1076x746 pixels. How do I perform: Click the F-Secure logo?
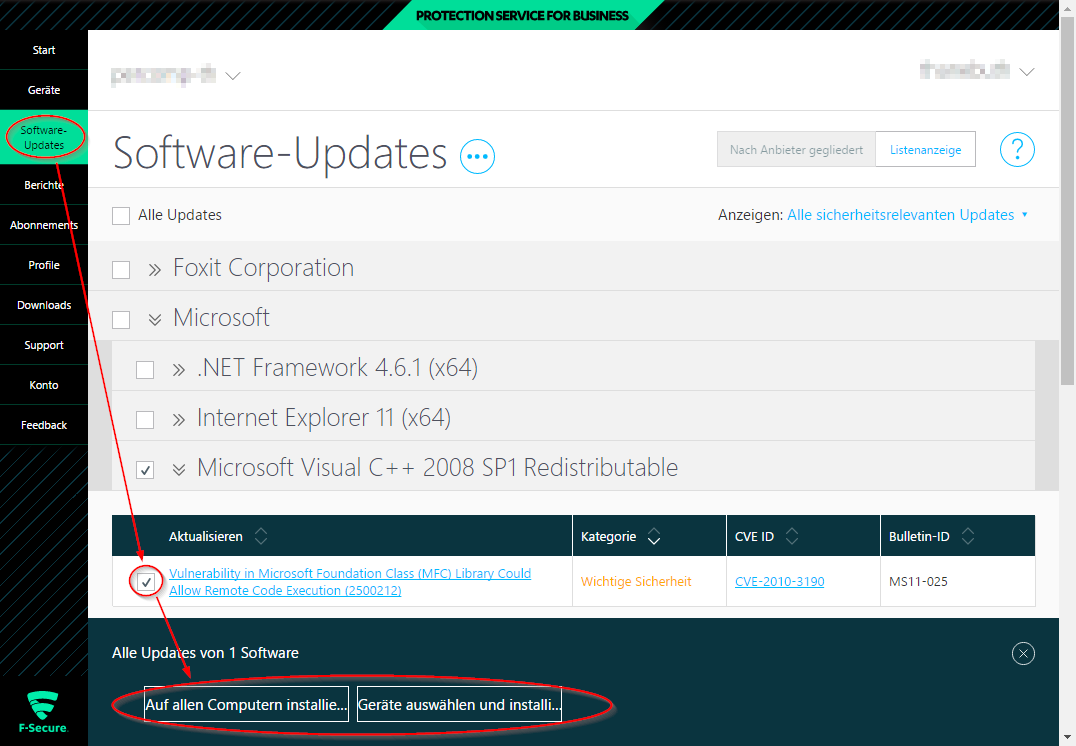[x=43, y=712]
